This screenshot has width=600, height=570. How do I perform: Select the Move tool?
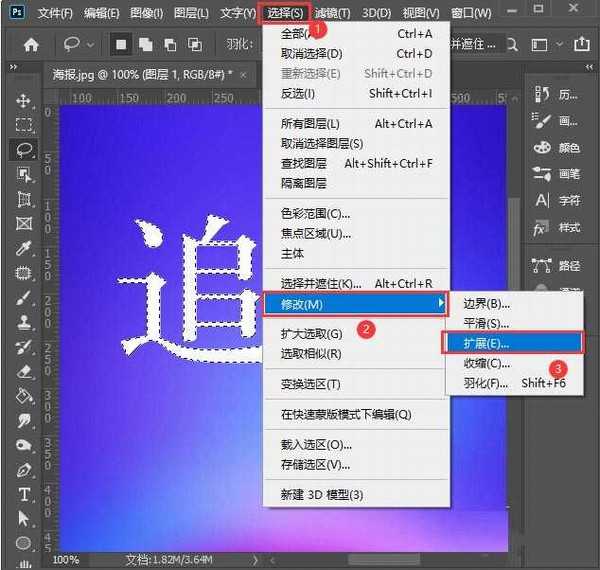[x=24, y=101]
